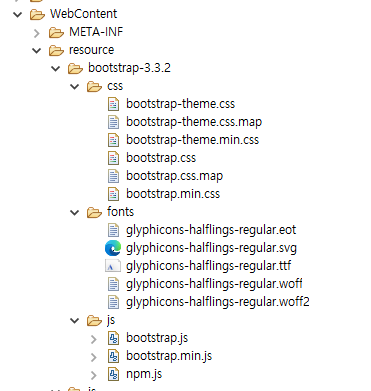The image size is (371, 391).
Task: Select the file name bootstrap-theme.css.map
Action: (x=194, y=122)
